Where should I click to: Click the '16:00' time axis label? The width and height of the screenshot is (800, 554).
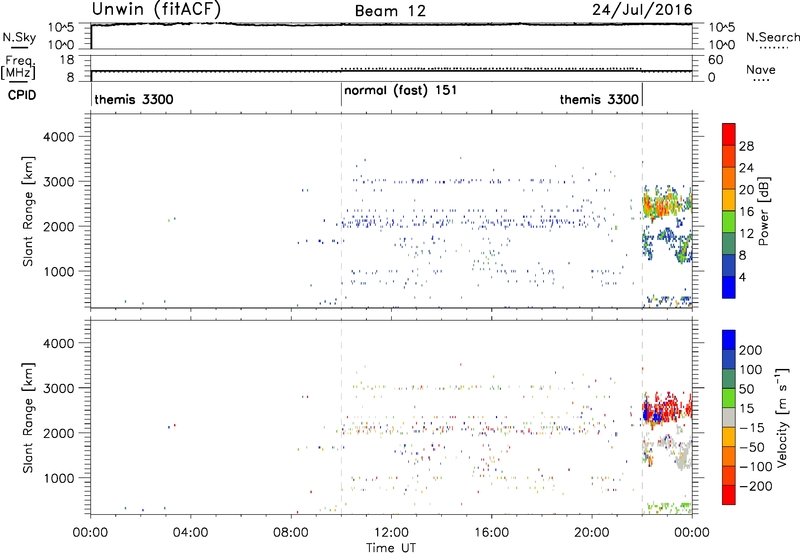[491, 533]
